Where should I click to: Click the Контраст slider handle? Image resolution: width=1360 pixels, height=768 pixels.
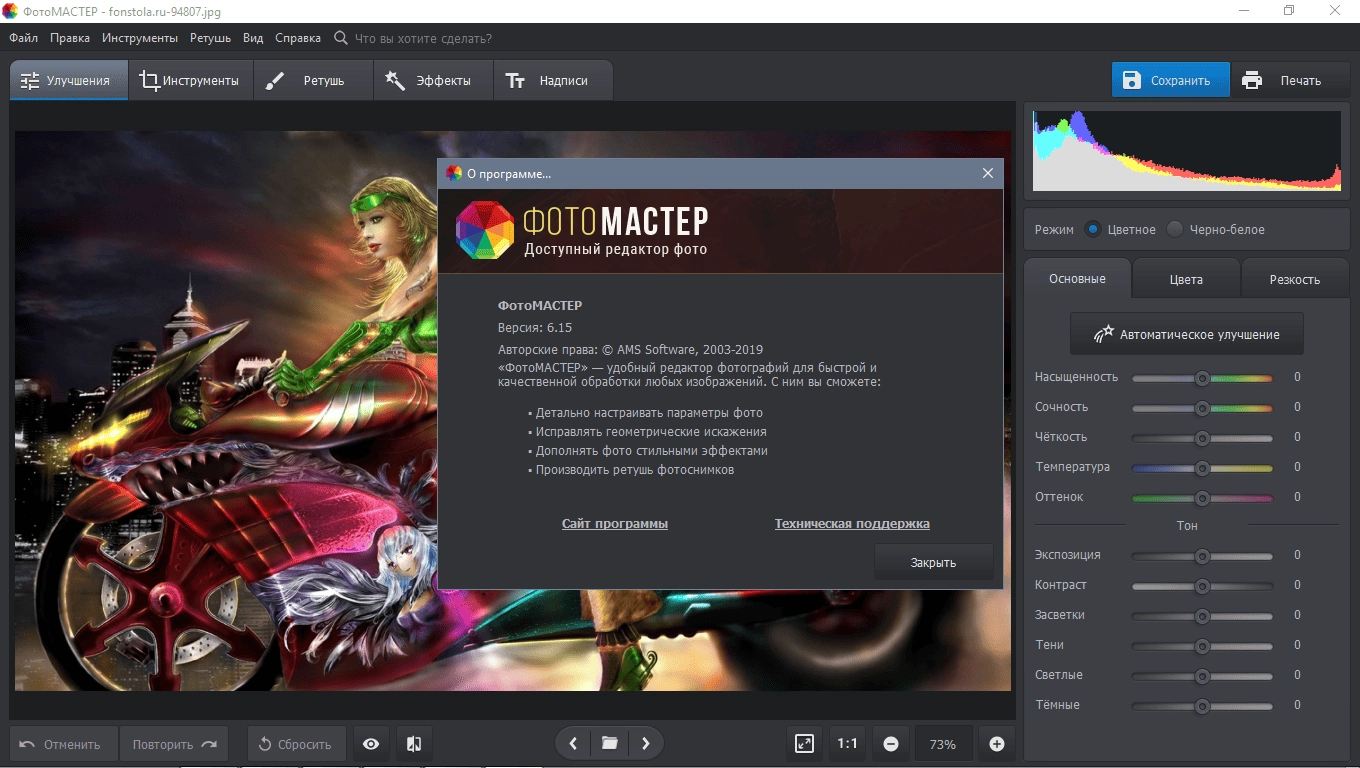pos(1202,586)
